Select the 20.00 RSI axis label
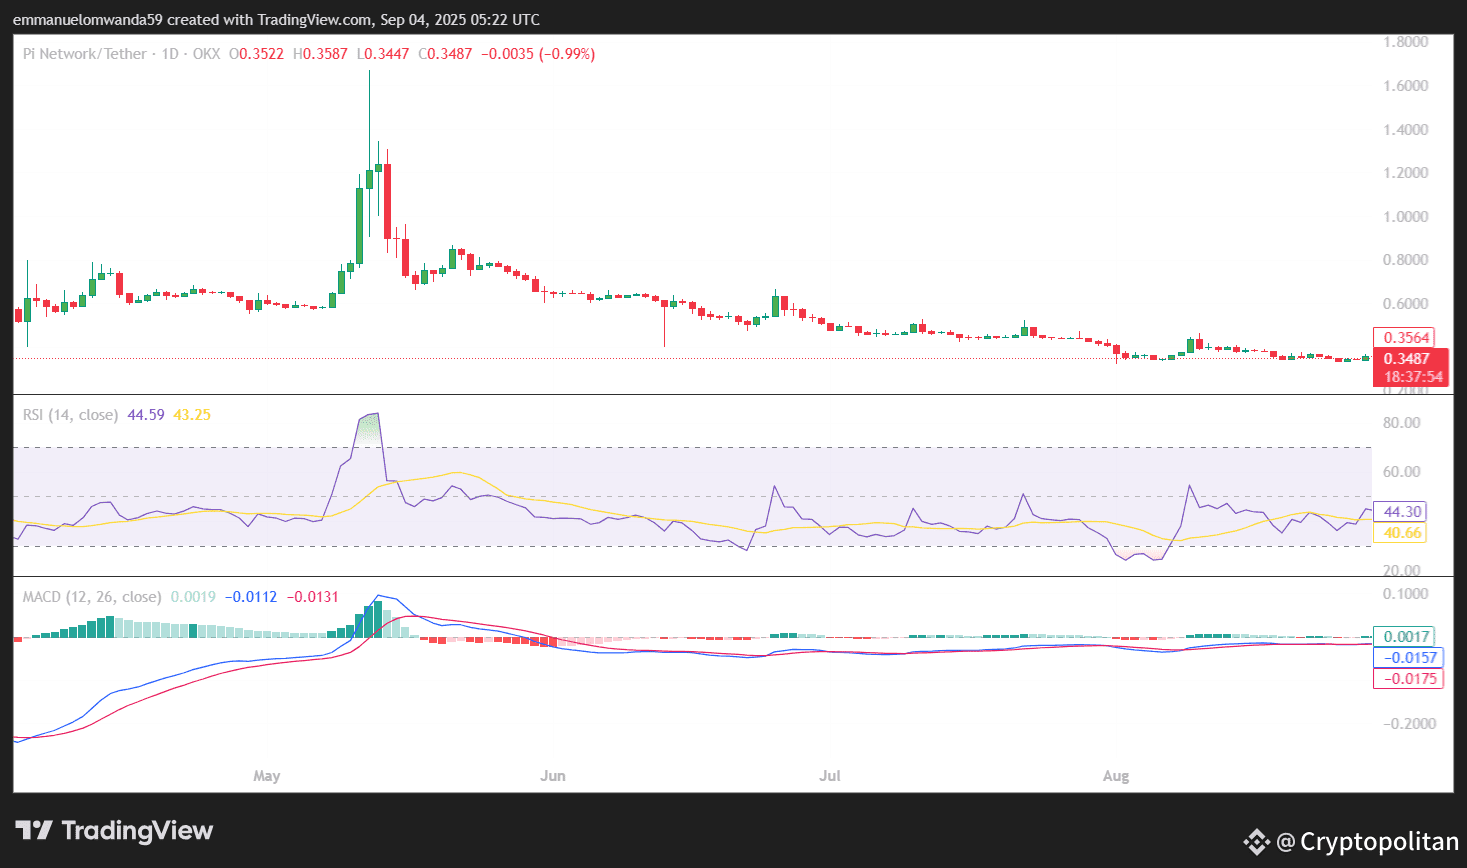 [x=1401, y=571]
